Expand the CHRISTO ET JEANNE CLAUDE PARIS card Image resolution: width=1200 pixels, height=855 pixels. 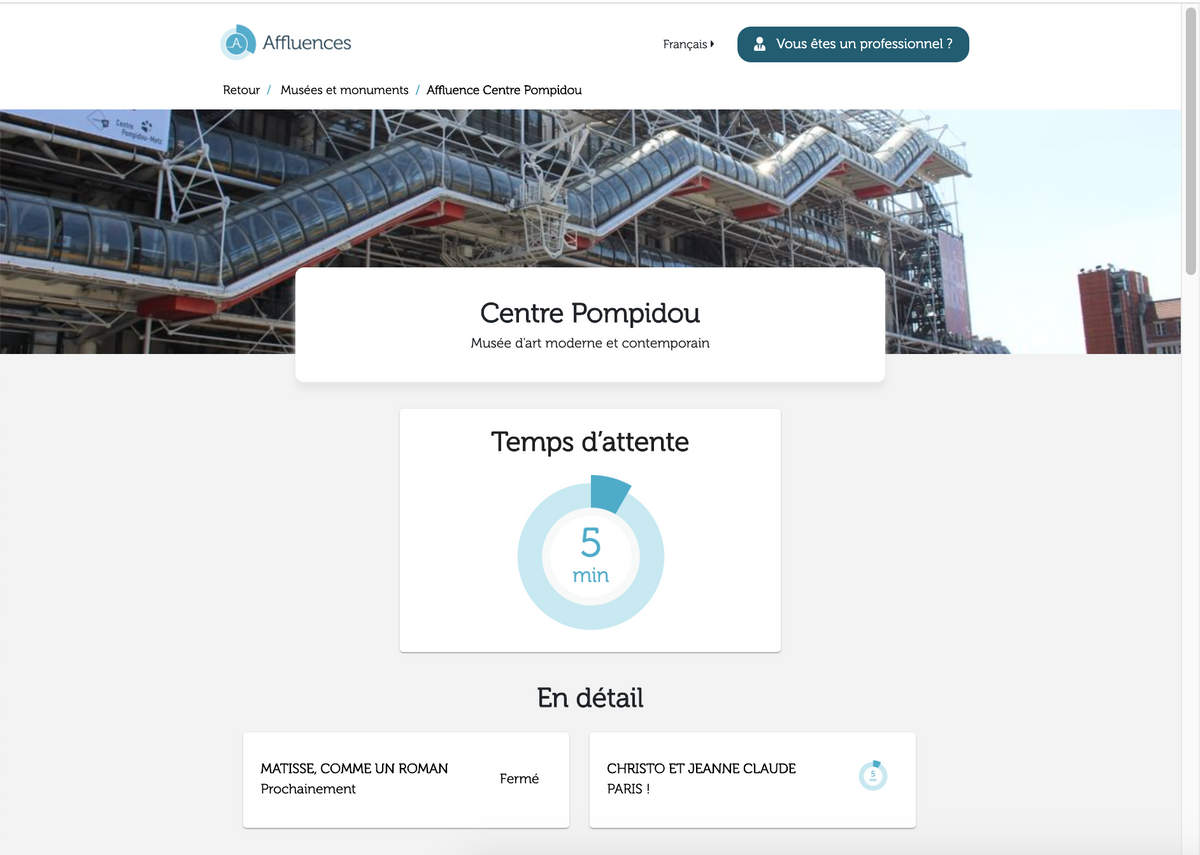tap(752, 779)
